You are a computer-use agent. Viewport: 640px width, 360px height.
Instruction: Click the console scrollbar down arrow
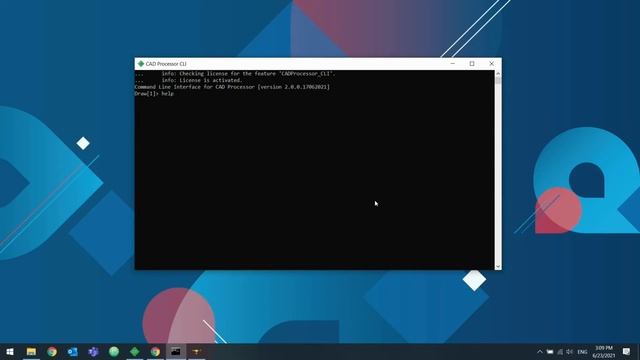(498, 267)
